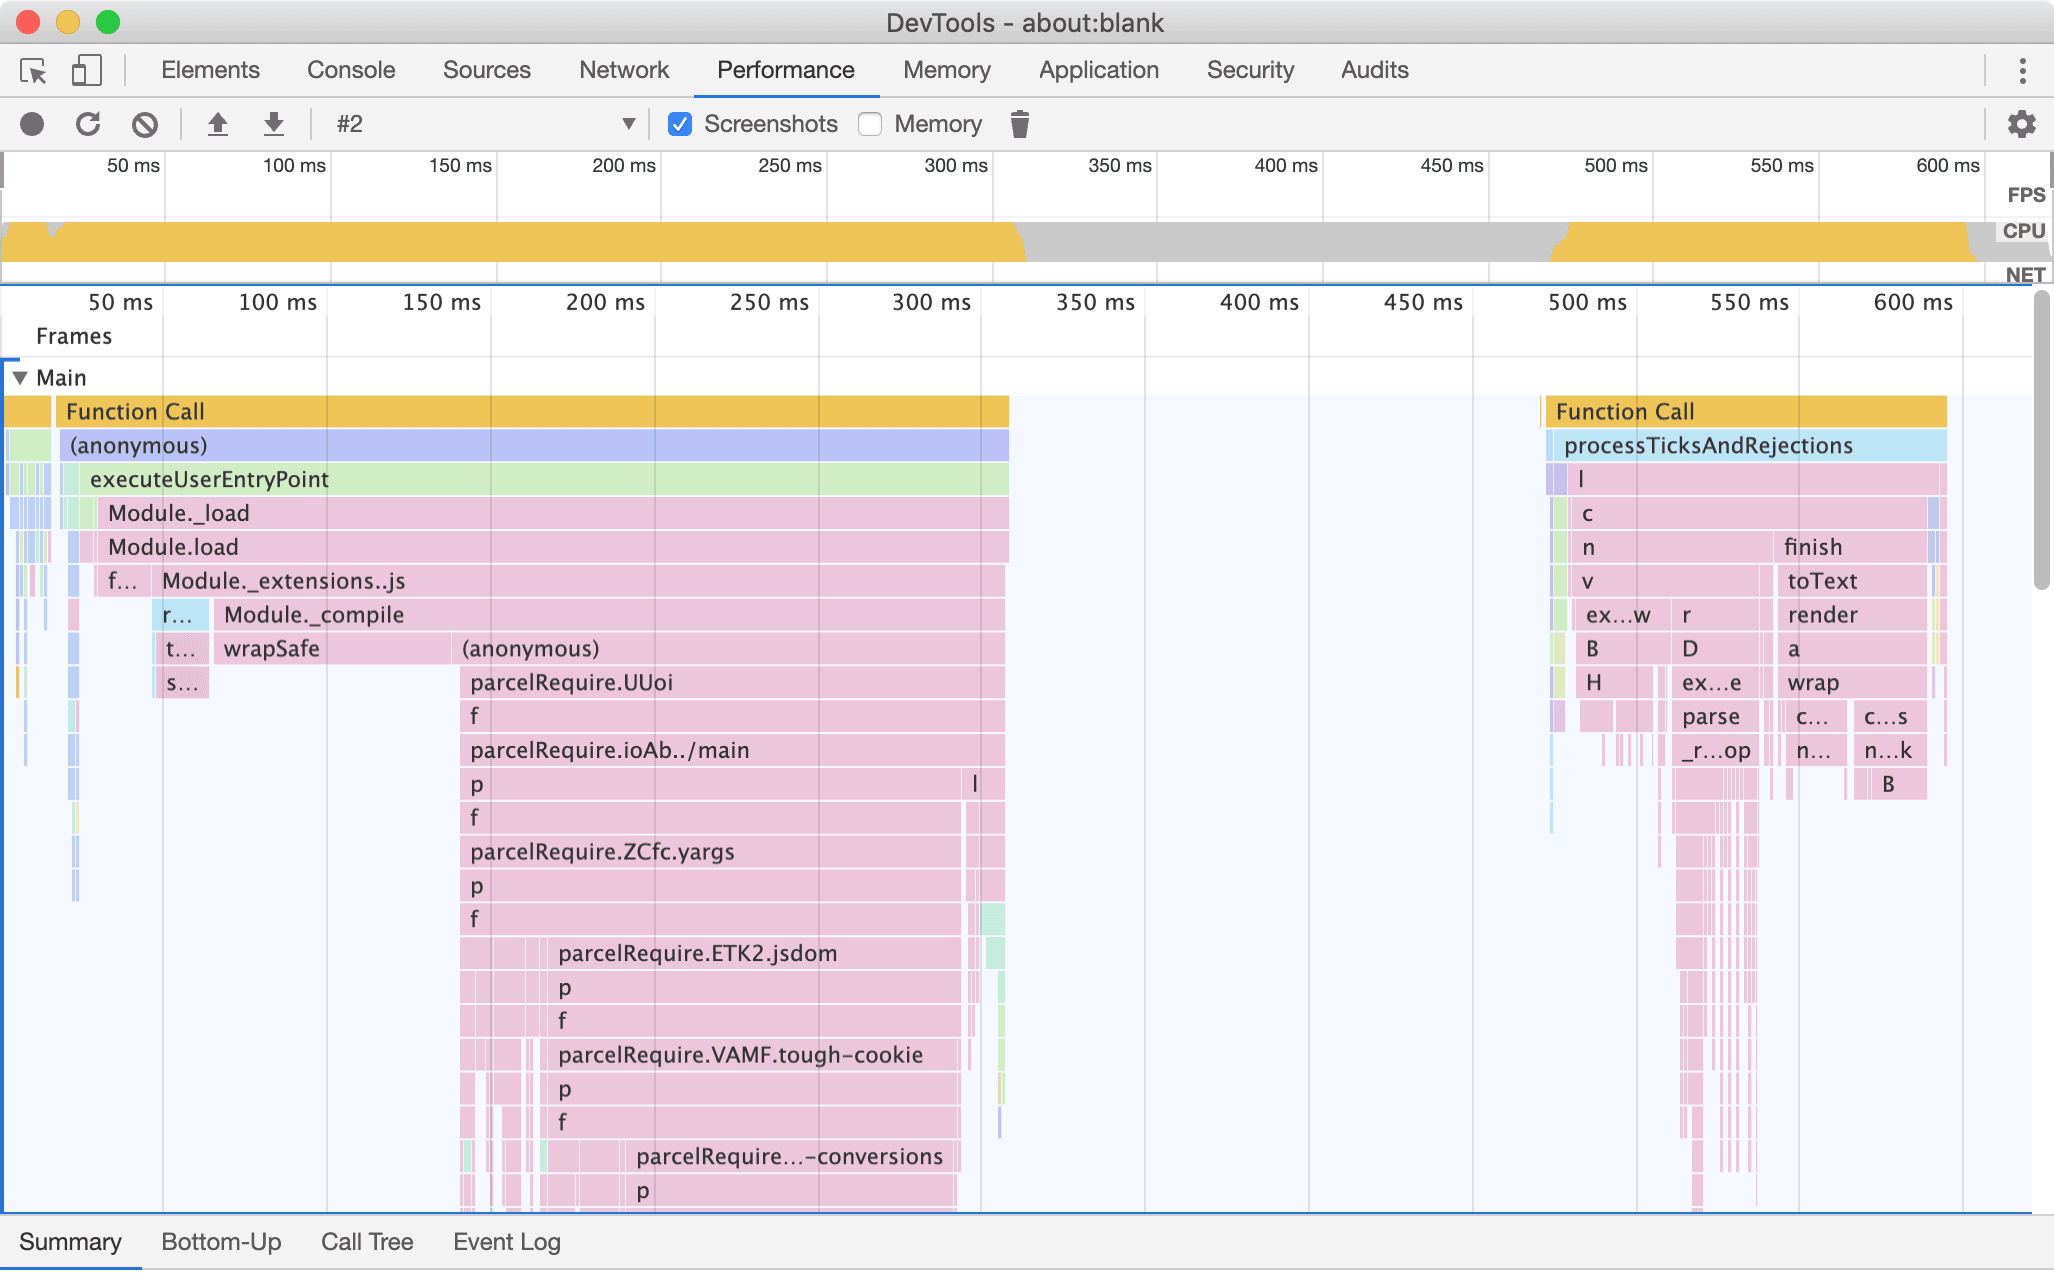Viewport: 2054px width, 1278px height.
Task: Open capture settings gear icon
Action: pyautogui.click(x=2022, y=124)
